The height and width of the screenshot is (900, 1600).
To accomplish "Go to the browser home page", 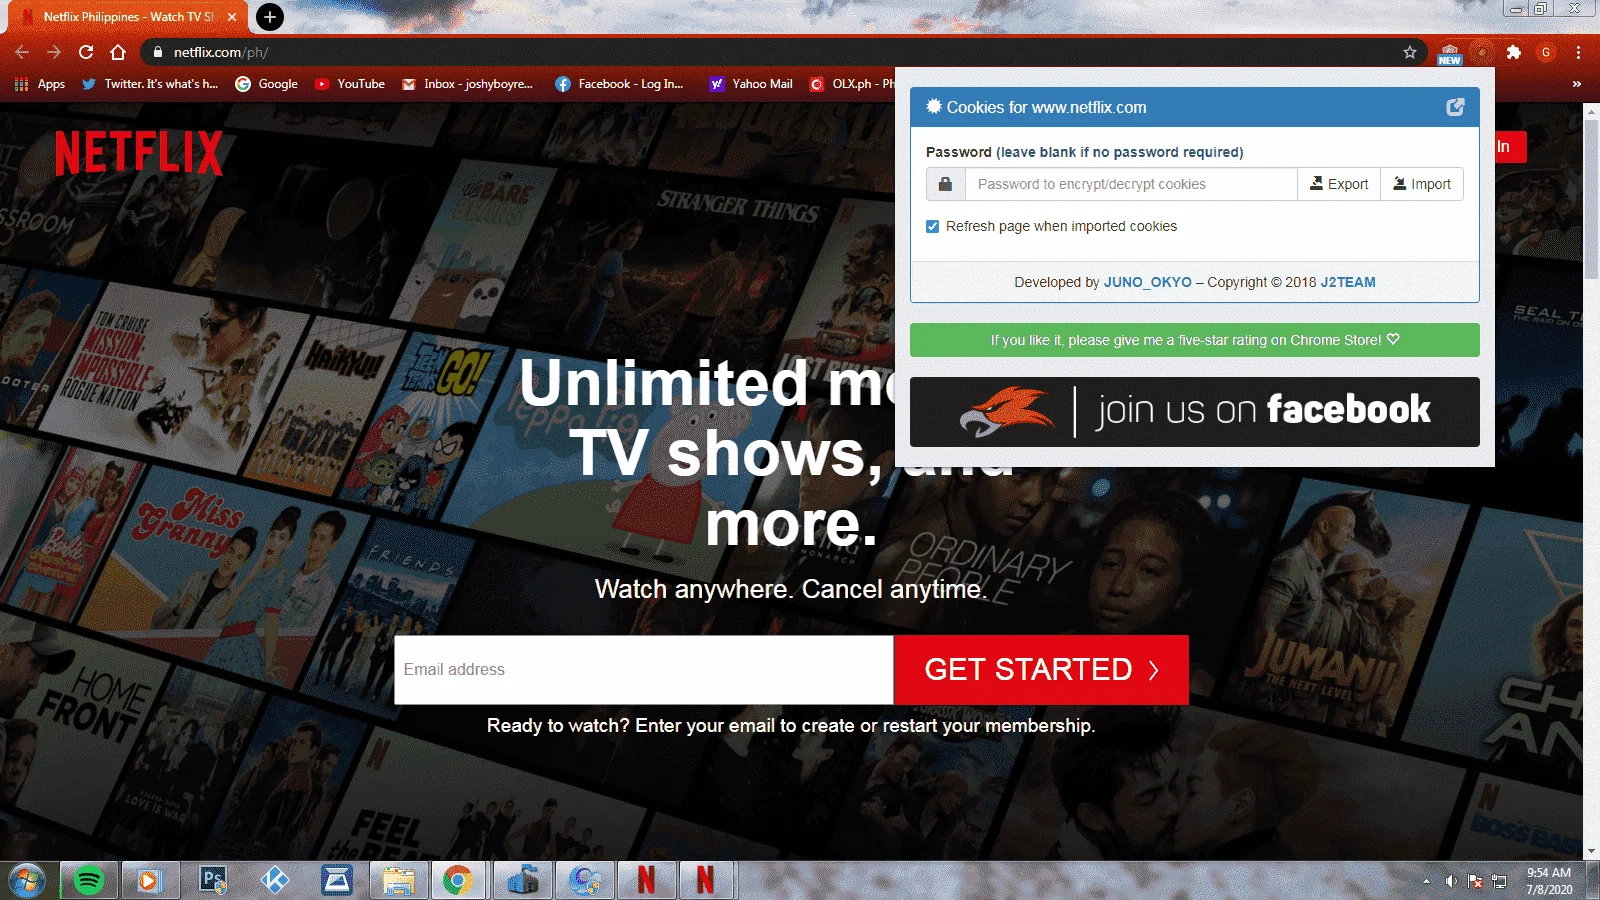I will (118, 52).
